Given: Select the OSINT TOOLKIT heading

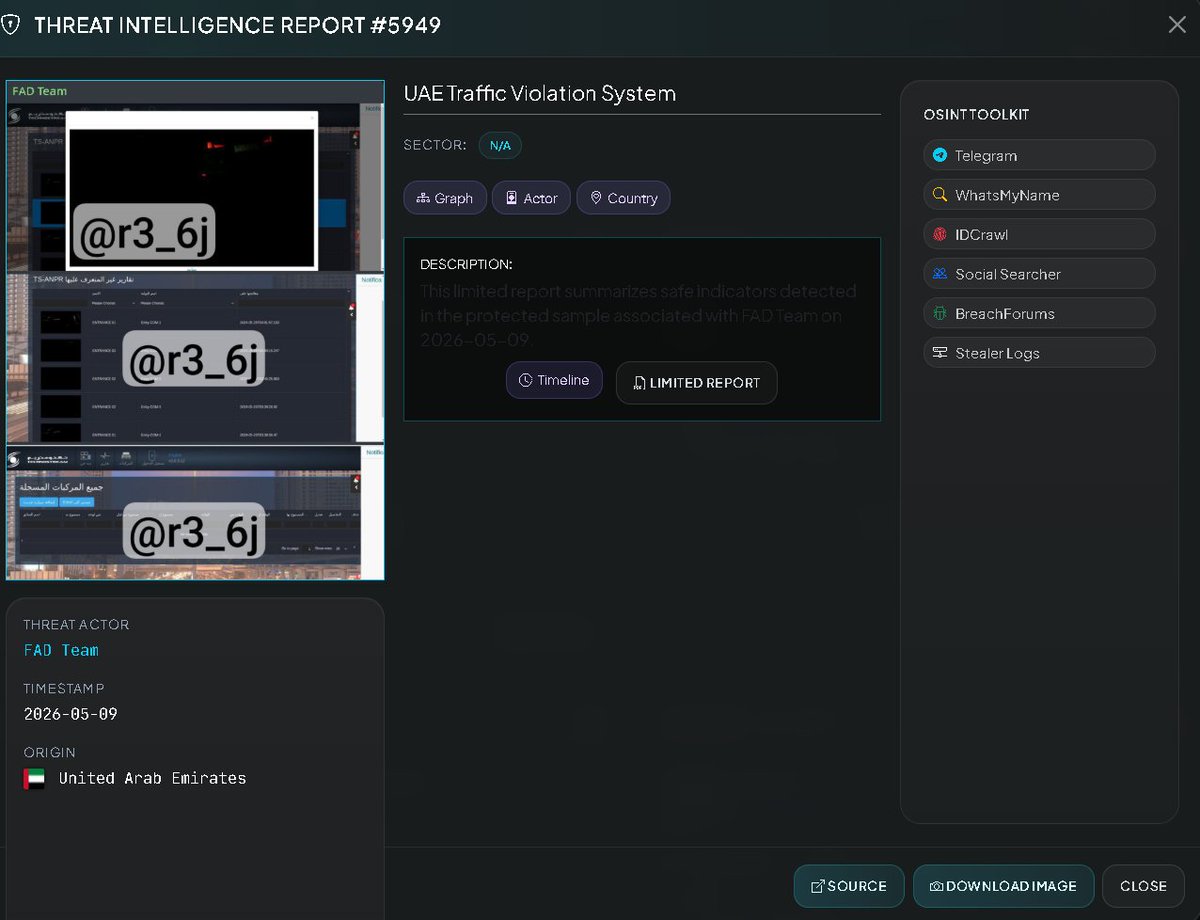Looking at the screenshot, I should click(976, 115).
